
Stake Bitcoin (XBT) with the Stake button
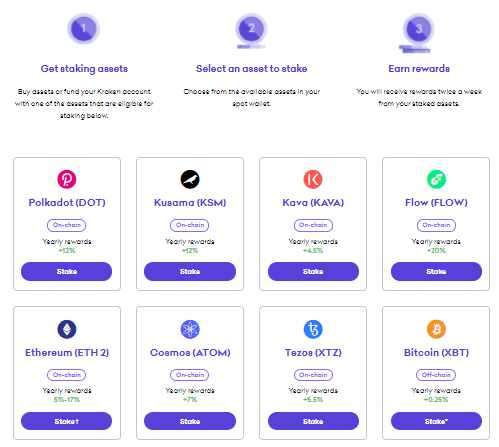[x=436, y=421]
